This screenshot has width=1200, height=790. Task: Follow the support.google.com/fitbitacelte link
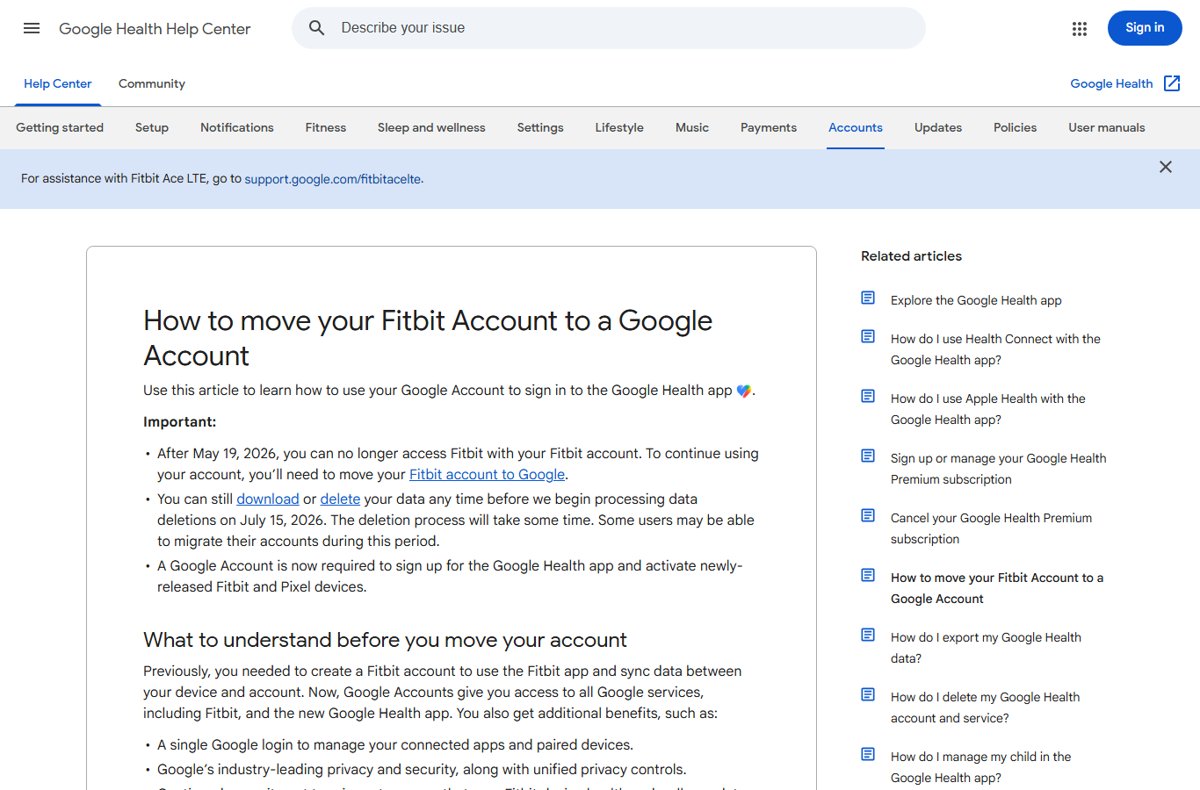(x=333, y=179)
